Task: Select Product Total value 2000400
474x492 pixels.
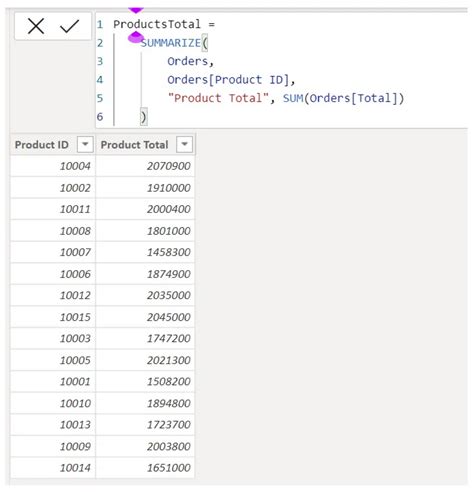Action: coord(145,209)
